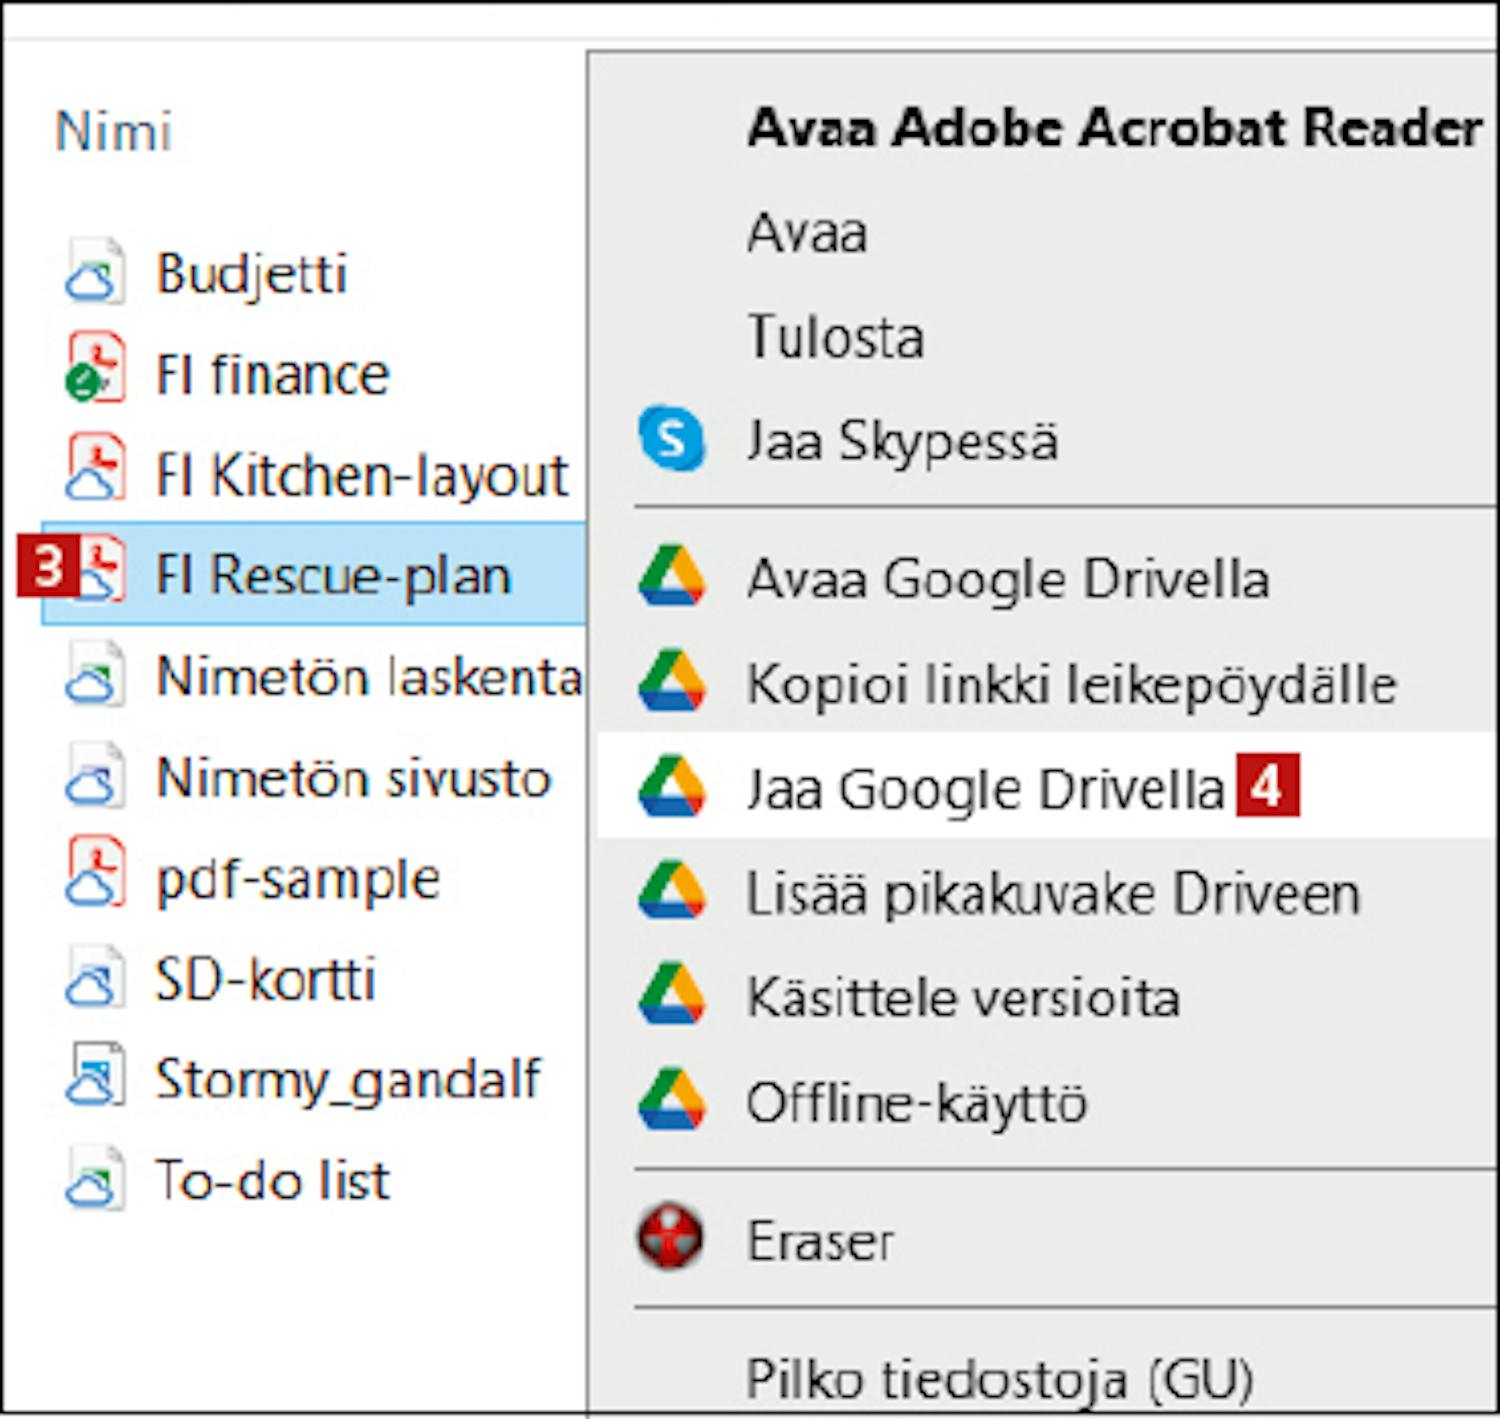Click the Skype icon in context menu
Screen dimensions: 1500x1419
(x=671, y=438)
